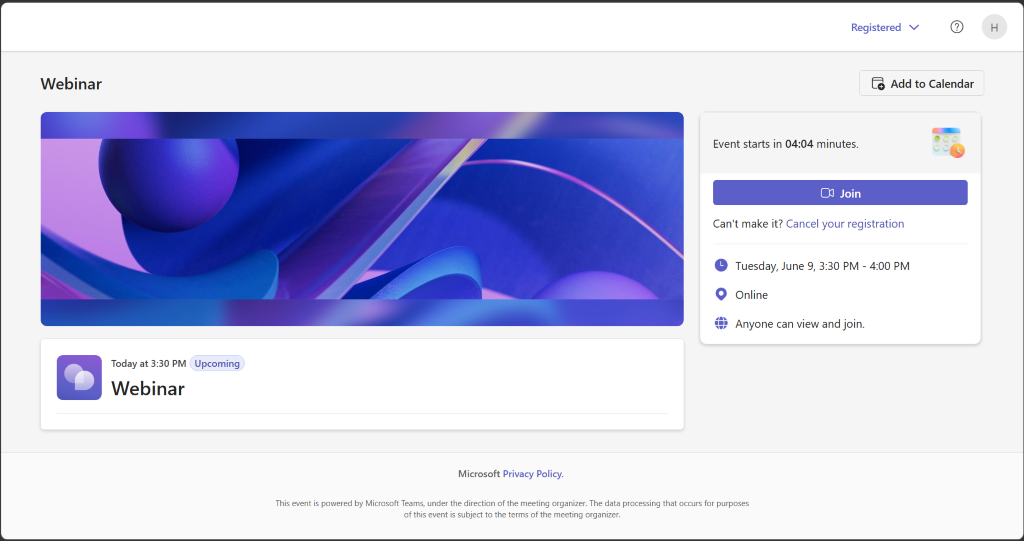Click the 'Online' location text
Image resolution: width=1024 pixels, height=541 pixels.
752,295
